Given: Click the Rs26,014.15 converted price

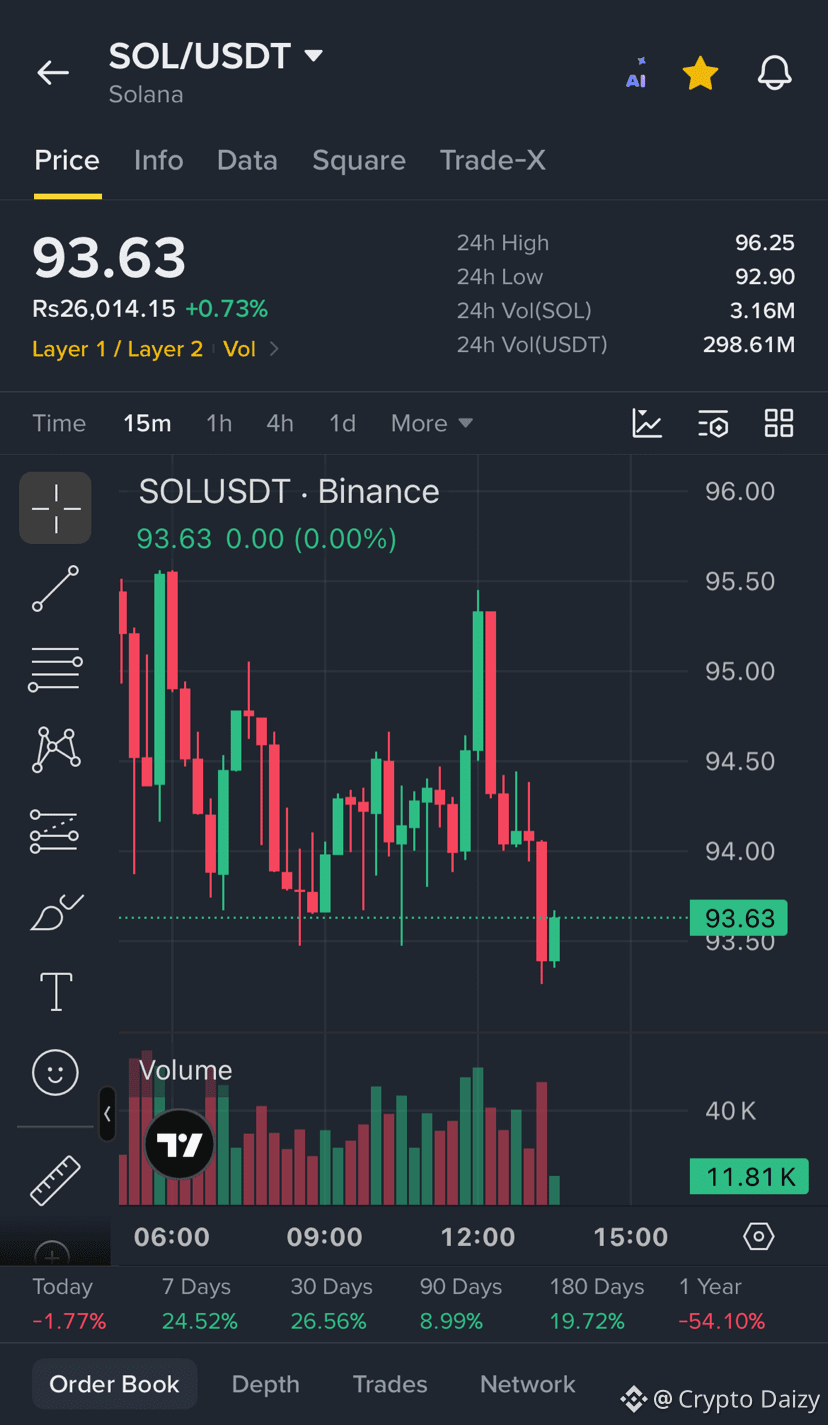Looking at the screenshot, I should (104, 309).
